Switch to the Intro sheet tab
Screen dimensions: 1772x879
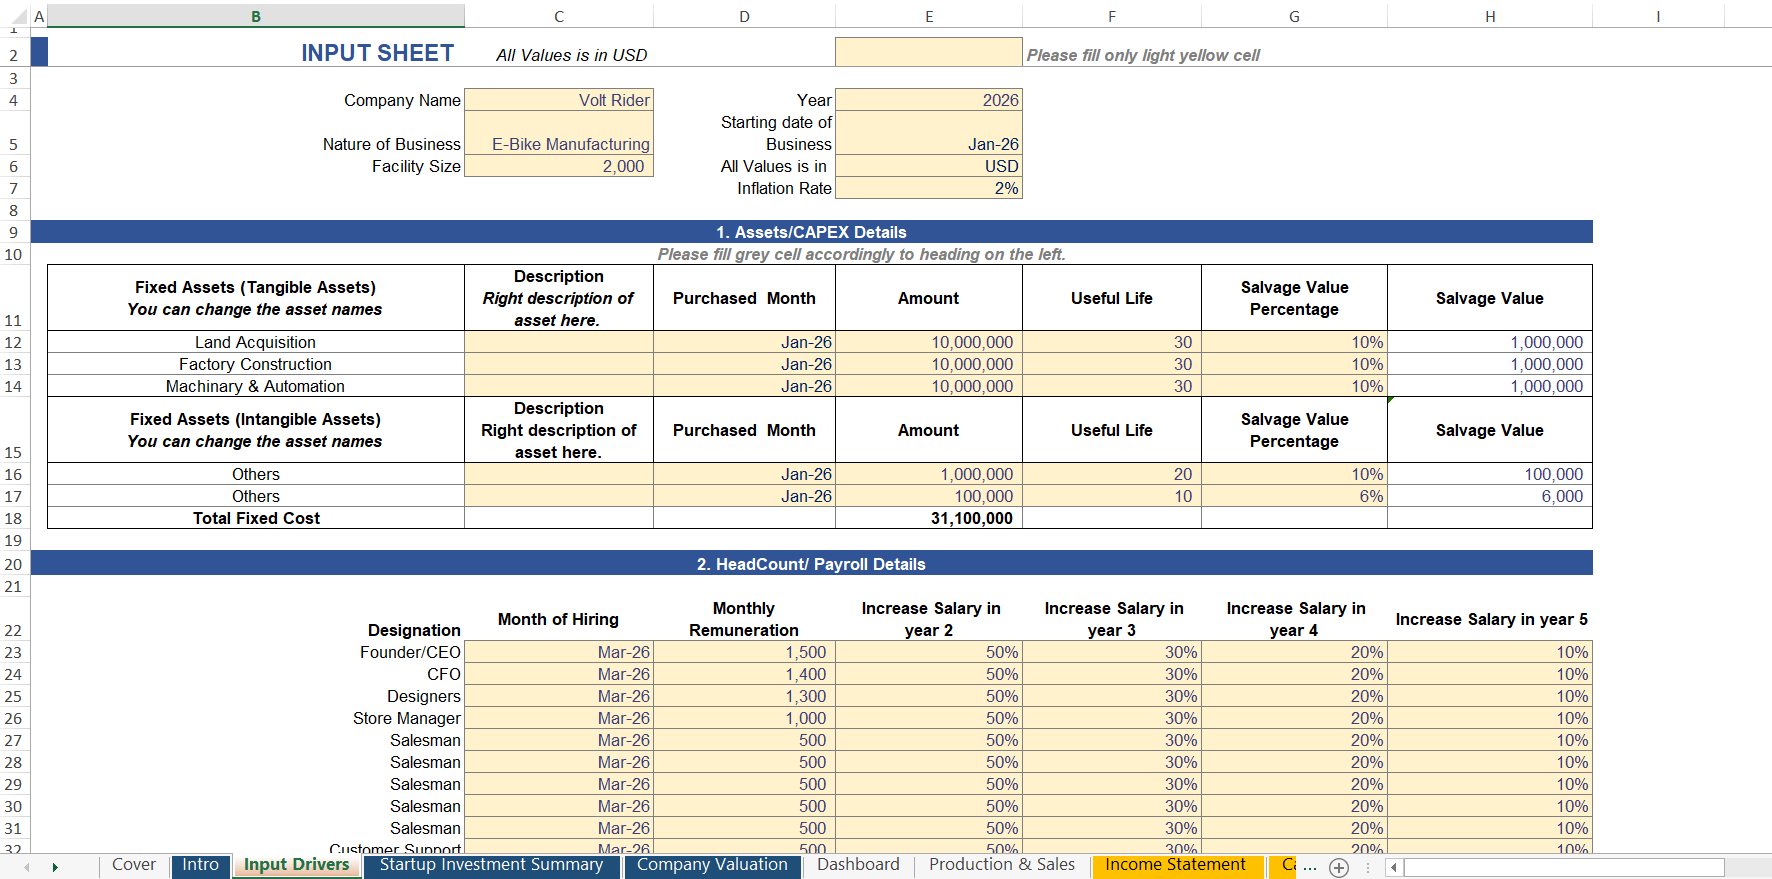[x=200, y=865]
